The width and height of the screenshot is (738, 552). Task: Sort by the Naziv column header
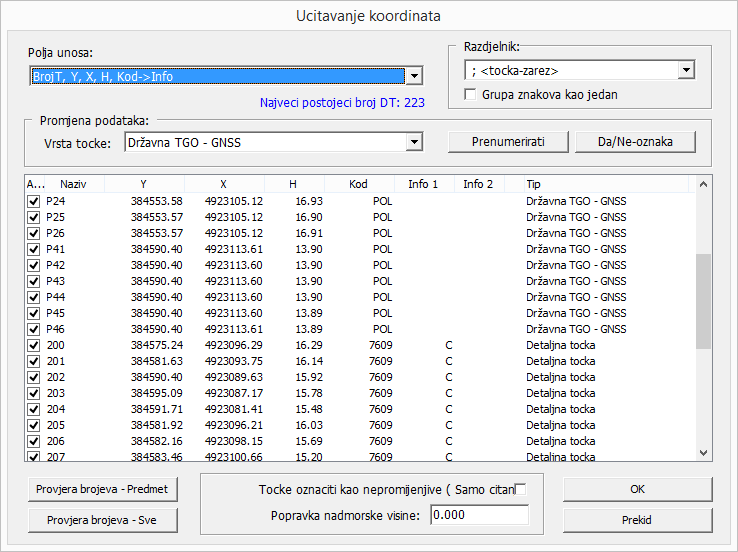click(73, 184)
